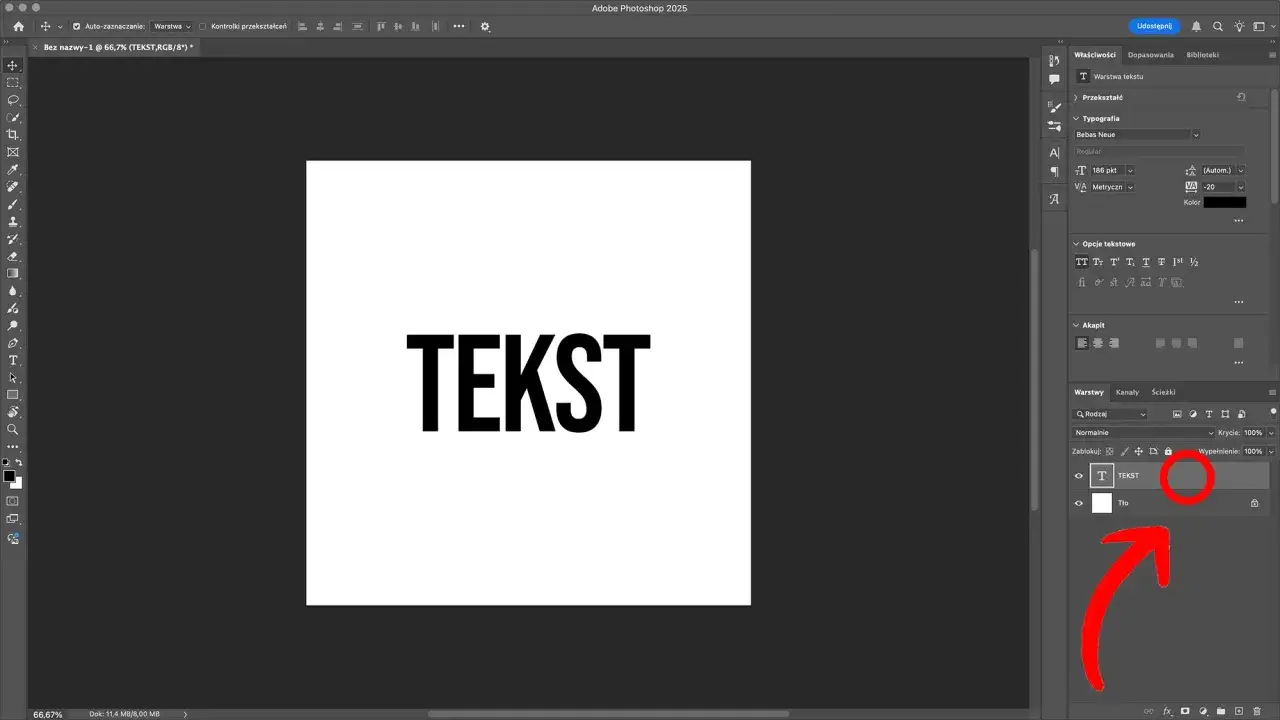Add a new layer mask

[1185, 711]
